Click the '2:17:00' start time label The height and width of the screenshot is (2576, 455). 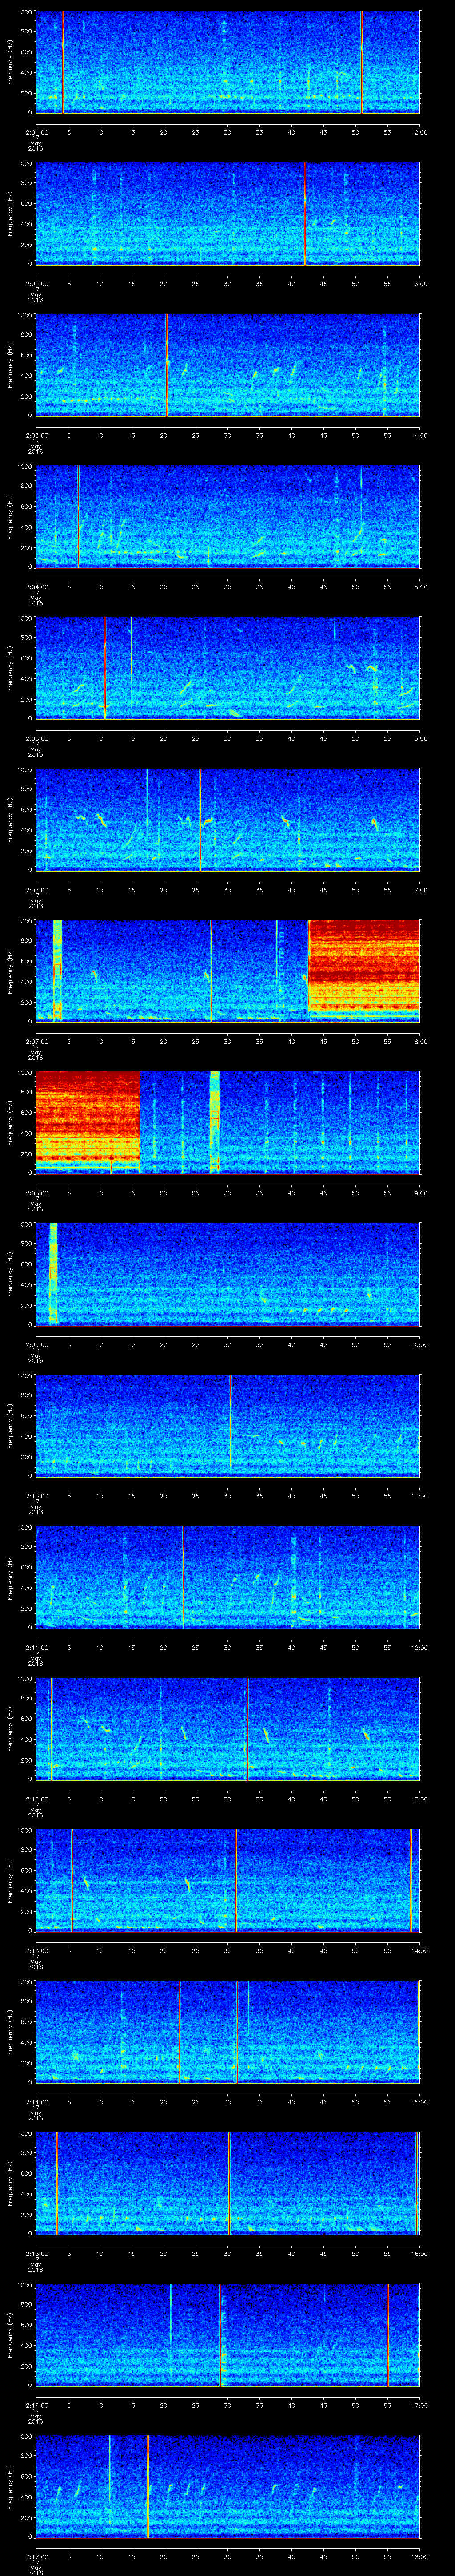point(36,2556)
